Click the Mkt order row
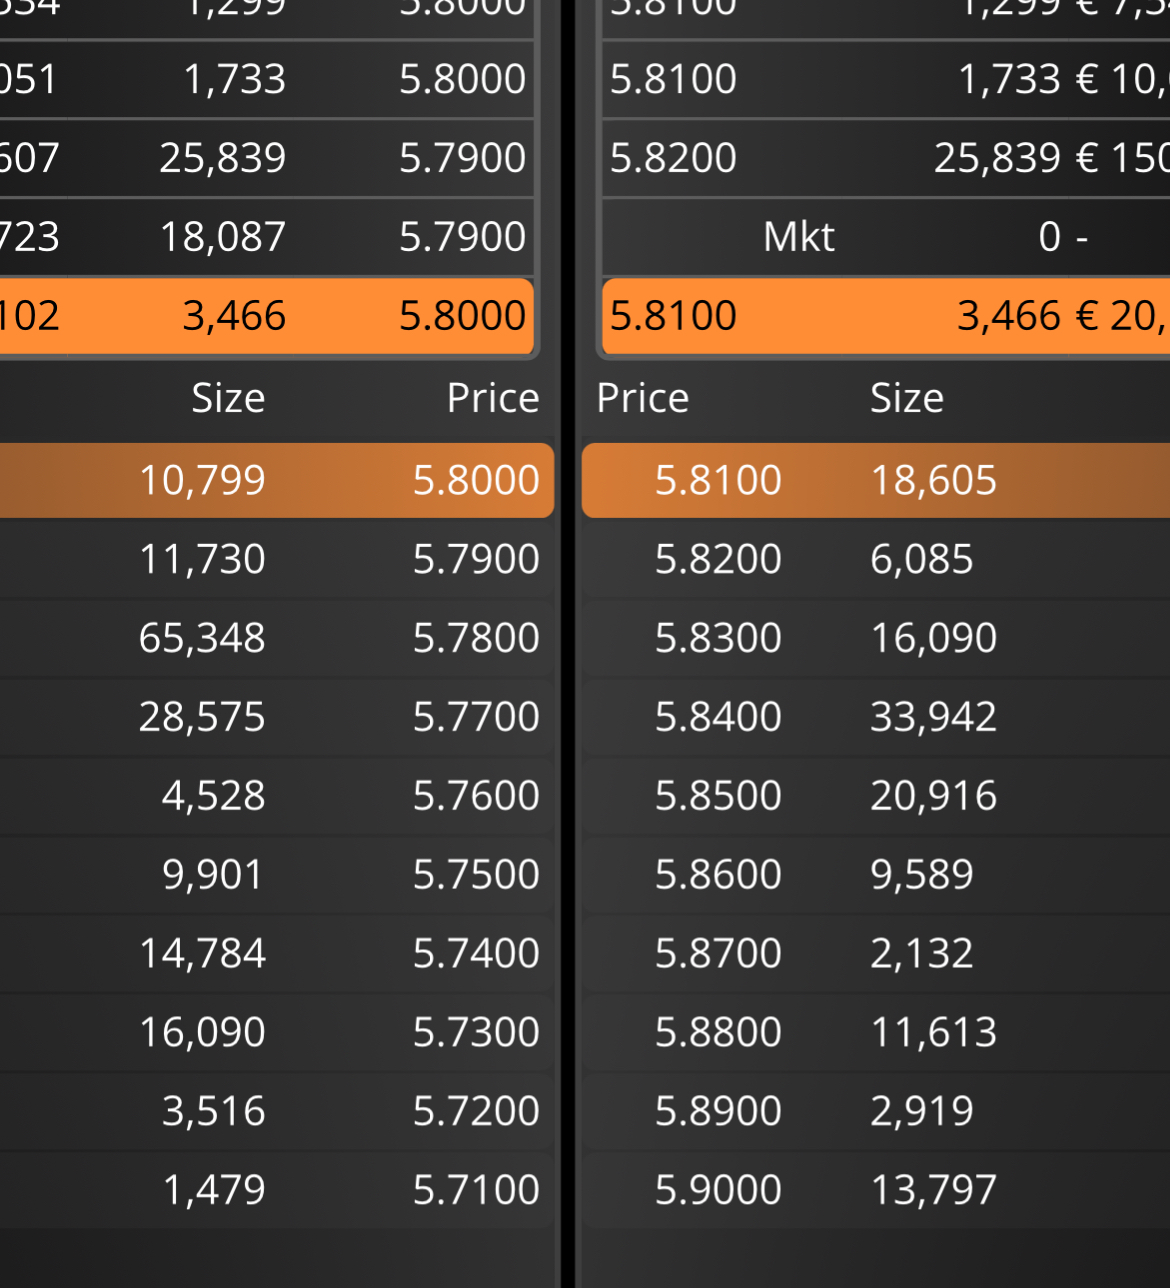The height and width of the screenshot is (1288, 1170). [886, 237]
